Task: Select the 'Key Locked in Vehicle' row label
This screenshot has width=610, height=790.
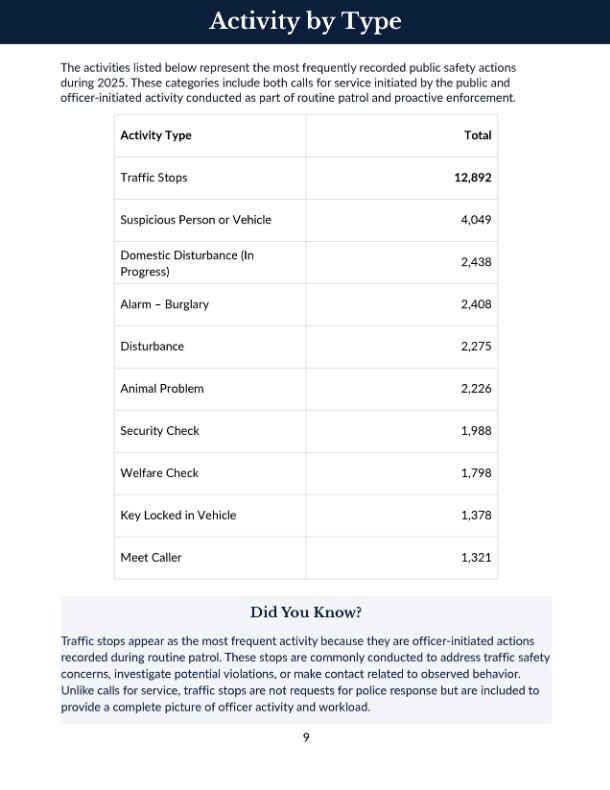Action: coord(178,515)
